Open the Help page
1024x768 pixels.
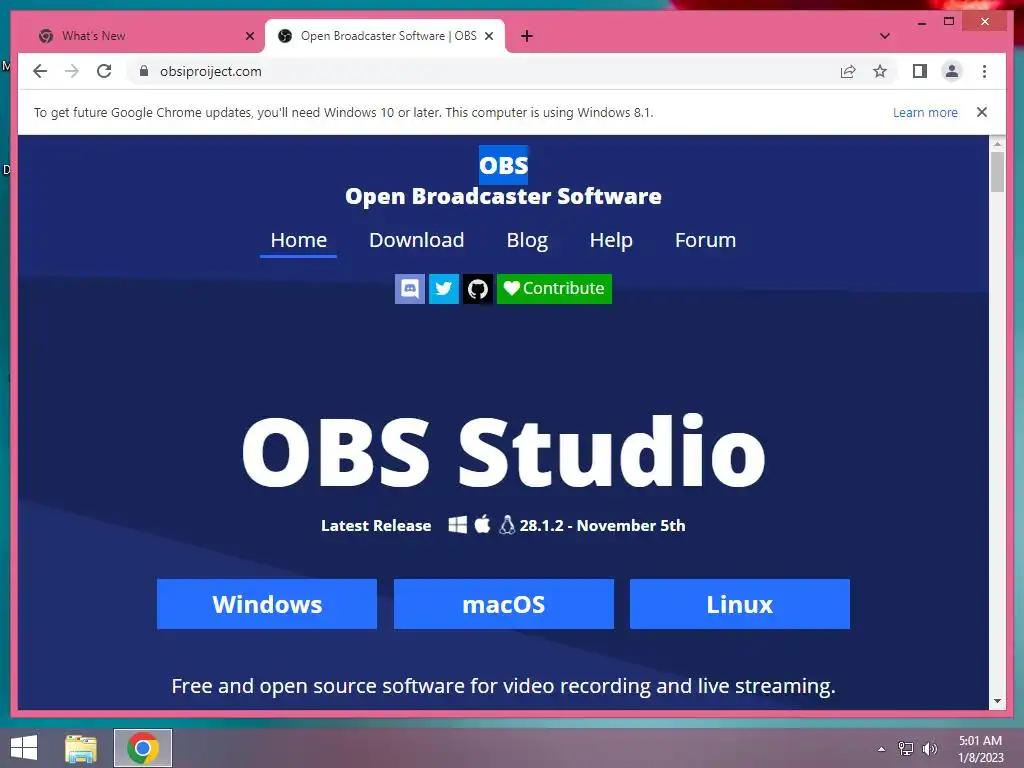pos(611,240)
